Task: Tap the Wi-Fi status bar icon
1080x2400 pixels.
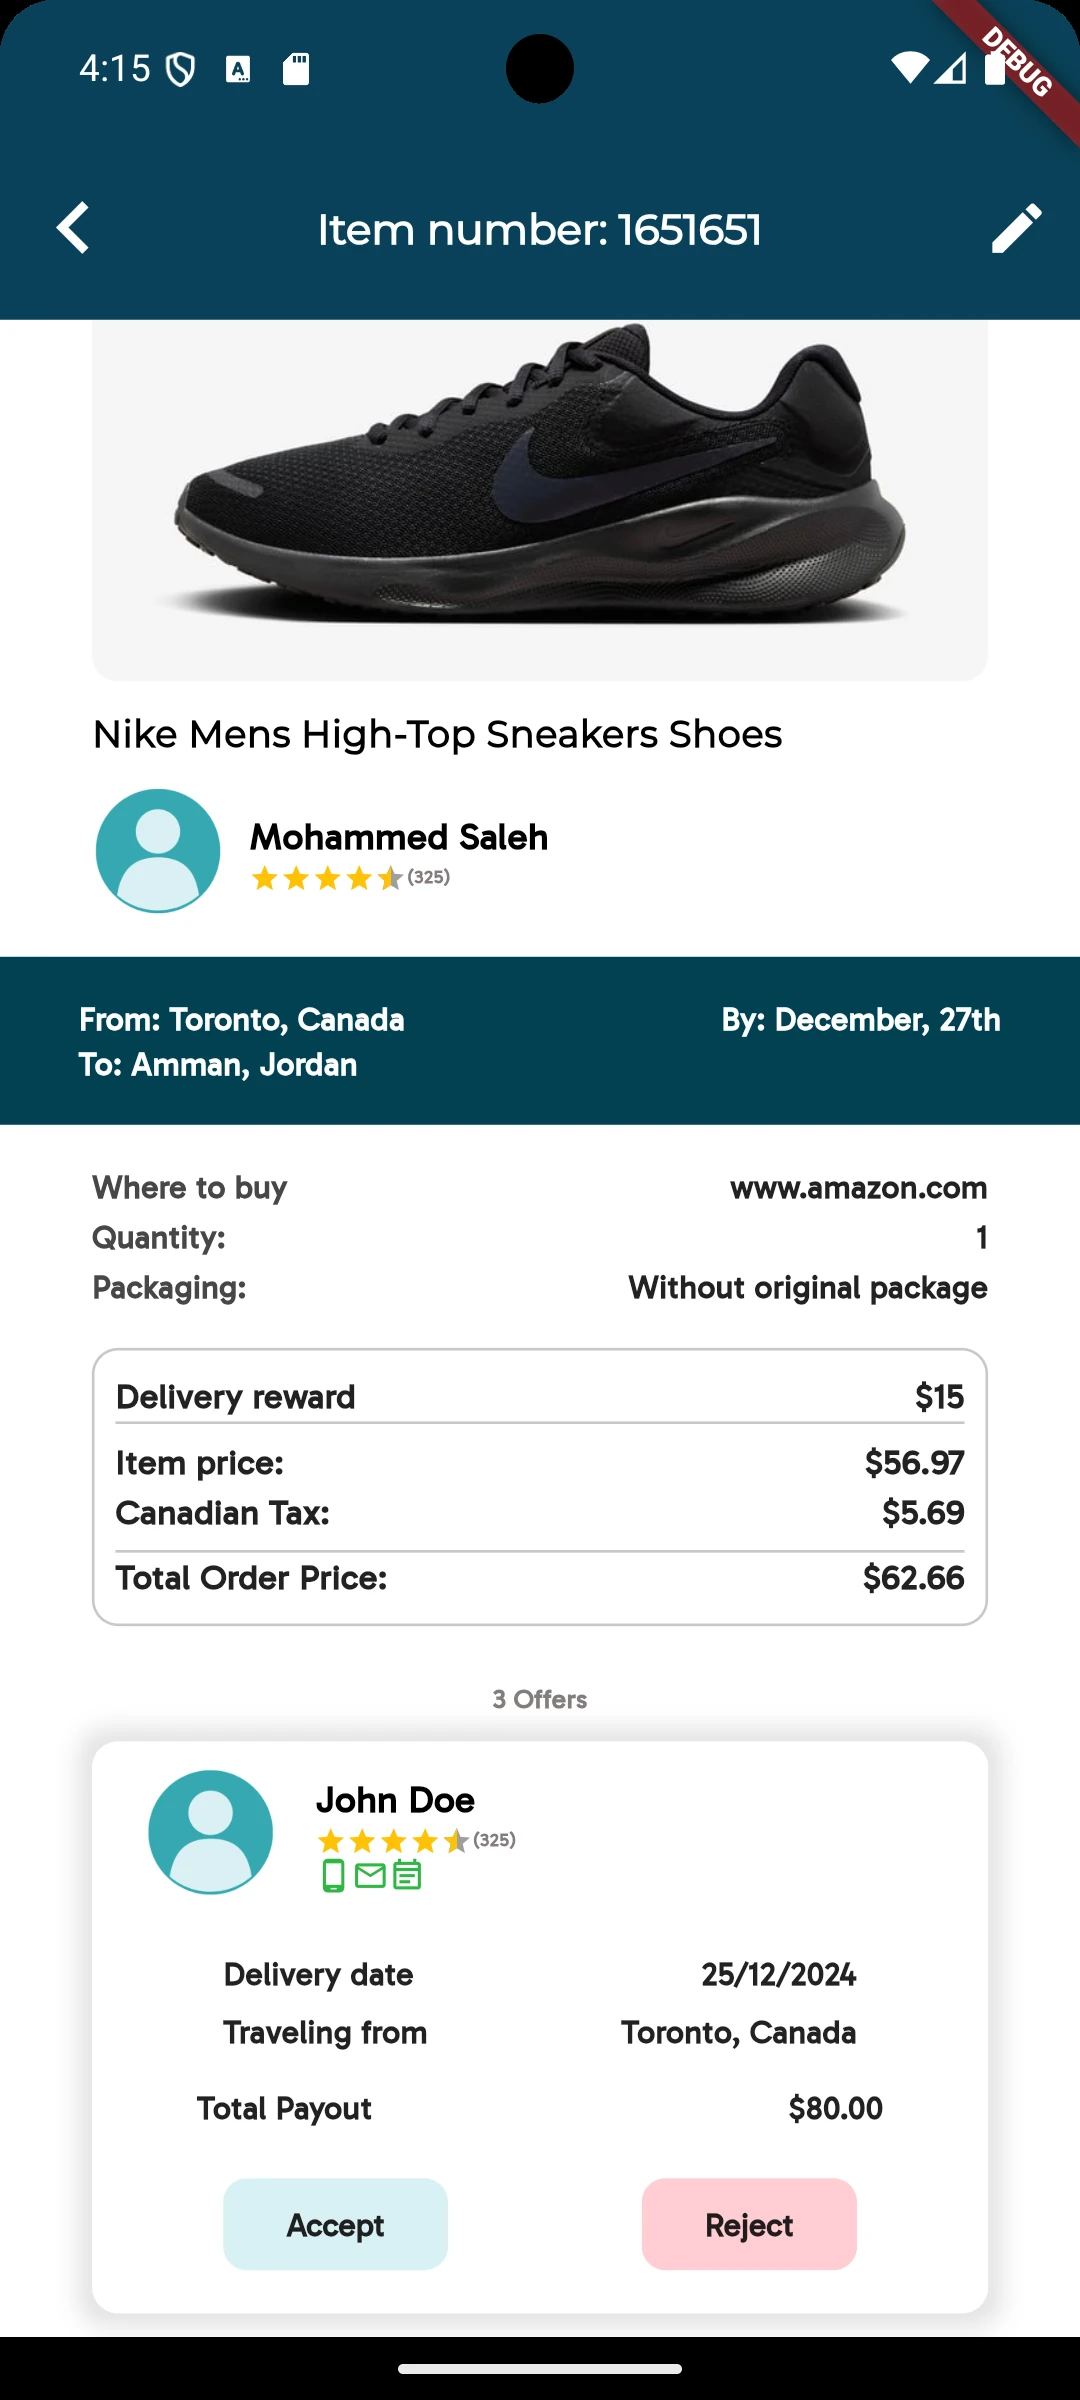Action: coord(909,68)
